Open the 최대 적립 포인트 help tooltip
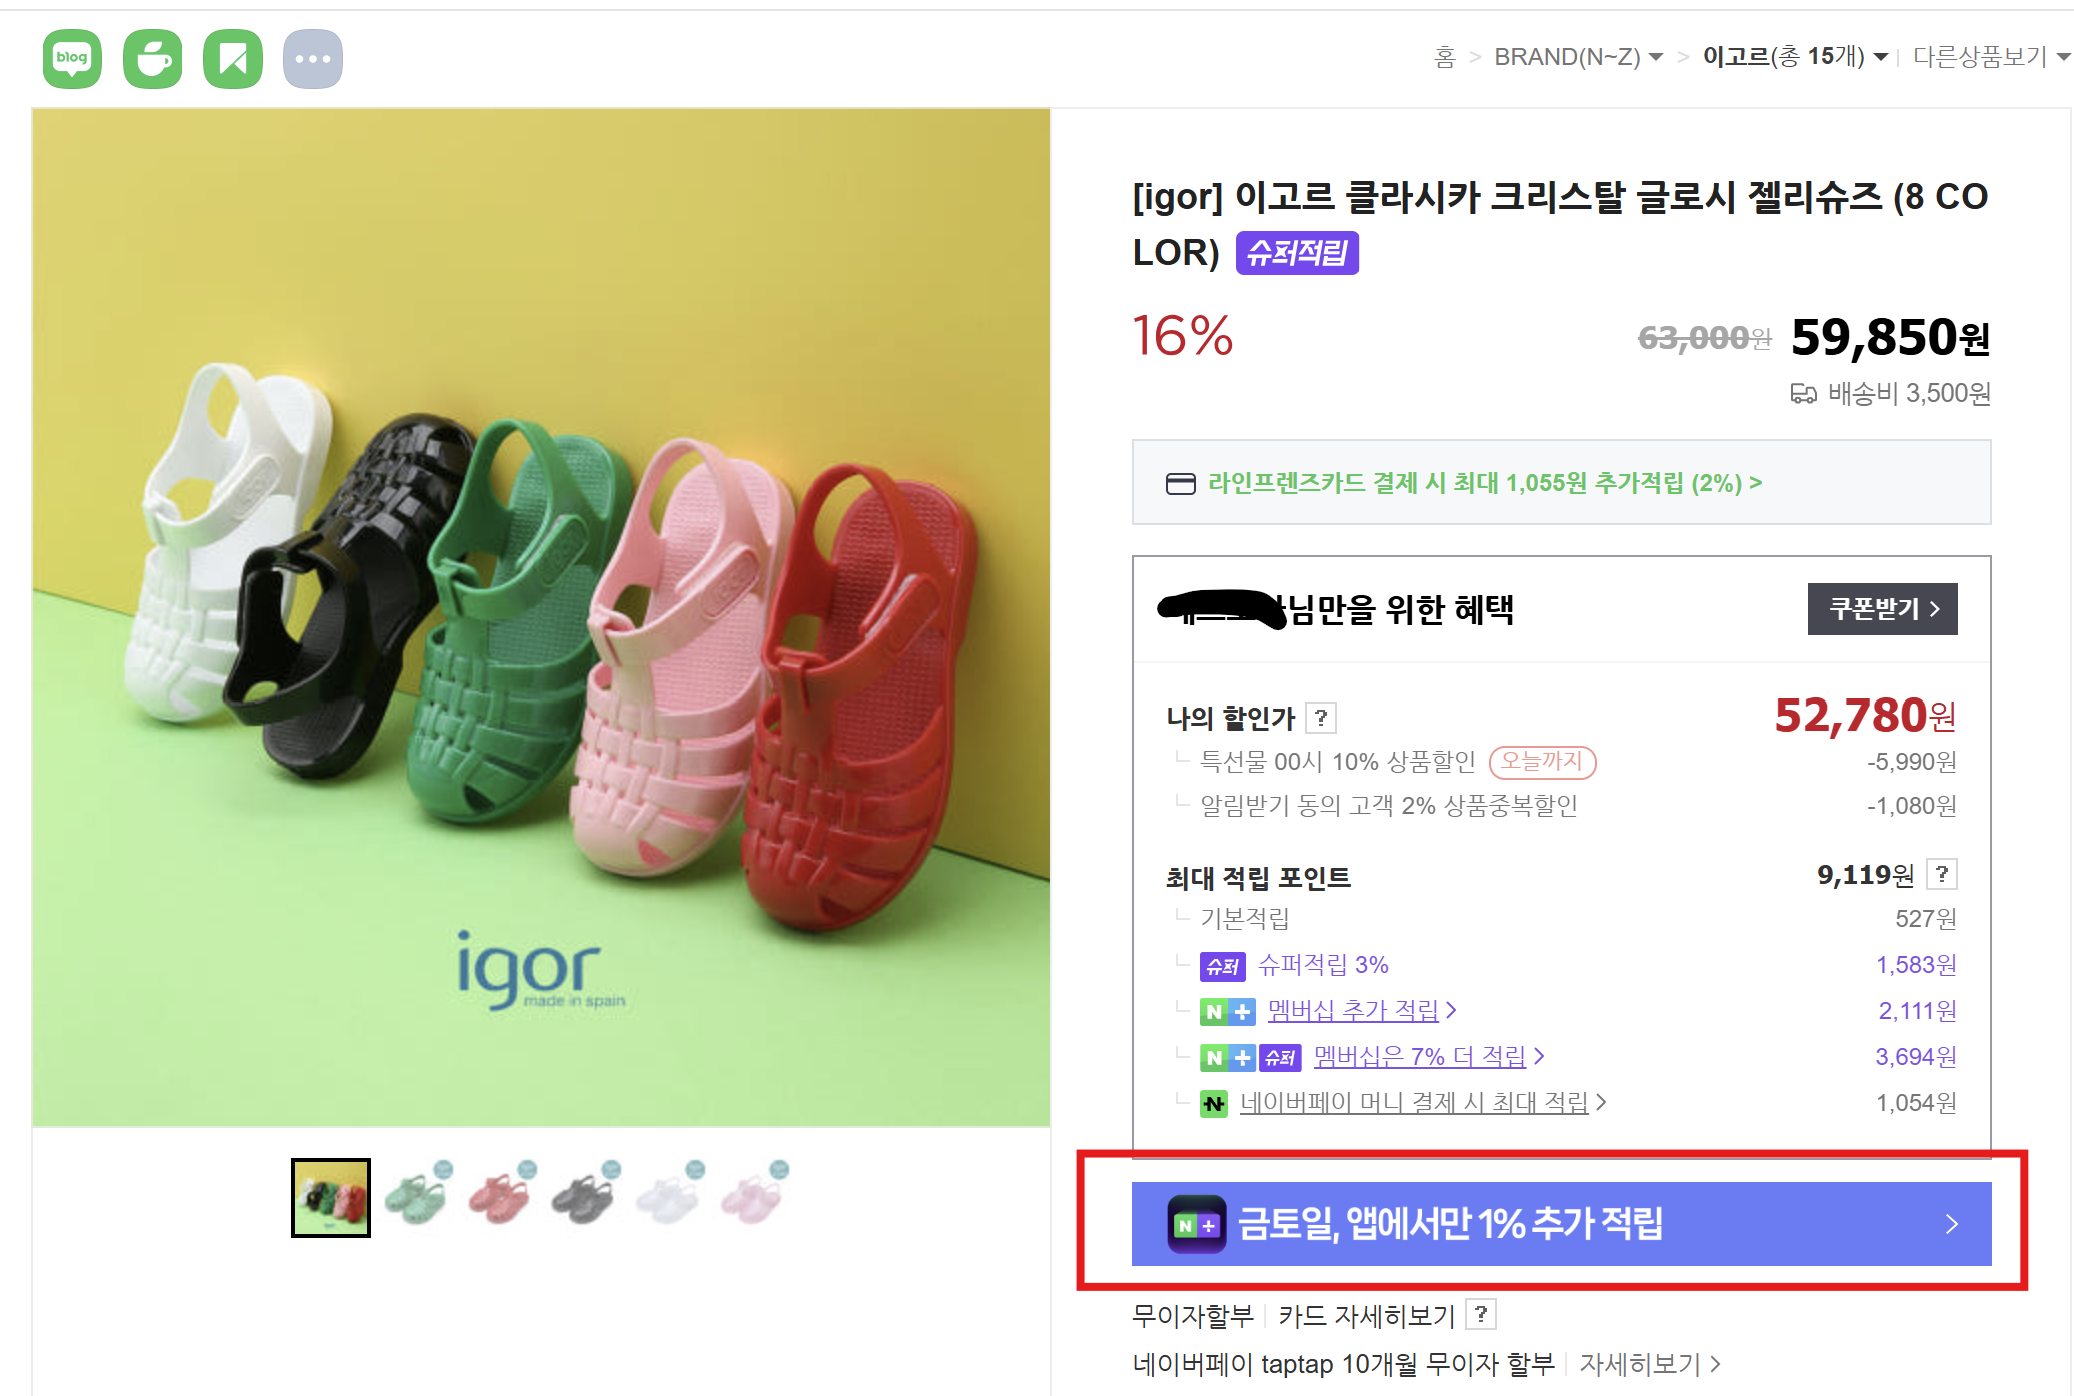 tap(1942, 875)
